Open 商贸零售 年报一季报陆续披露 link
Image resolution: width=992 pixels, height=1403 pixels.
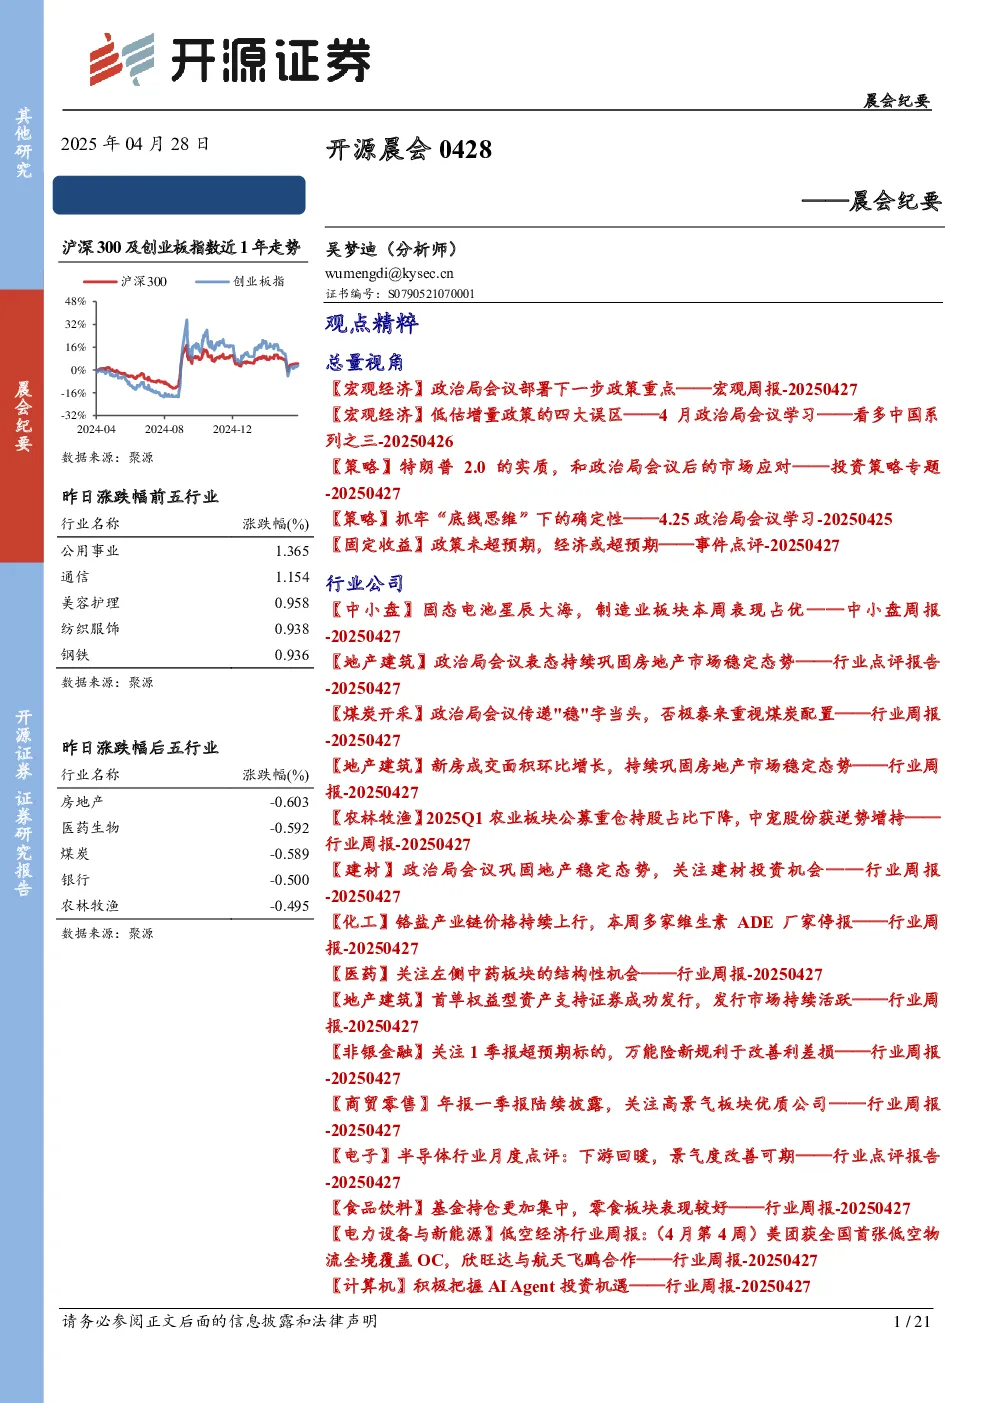(x=633, y=1117)
